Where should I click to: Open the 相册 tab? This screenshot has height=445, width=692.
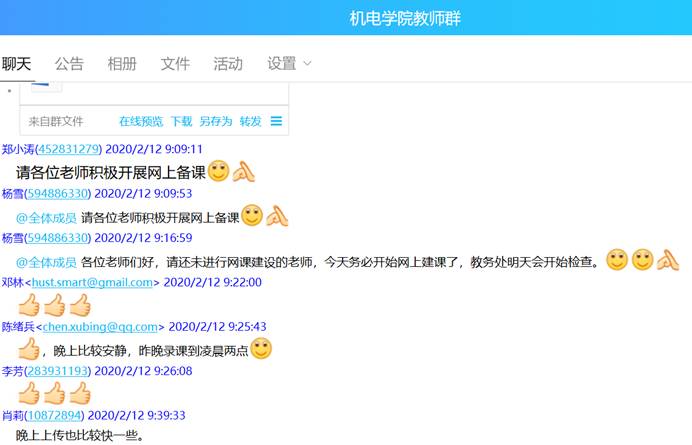(x=122, y=64)
